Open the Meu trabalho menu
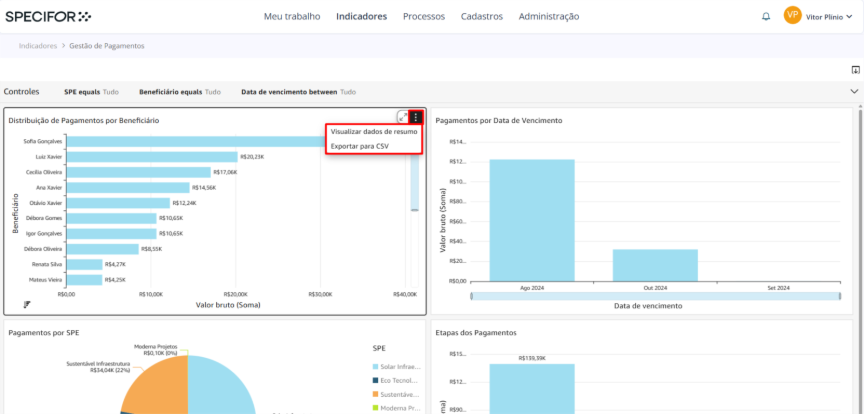The height and width of the screenshot is (414, 864). pos(292,17)
